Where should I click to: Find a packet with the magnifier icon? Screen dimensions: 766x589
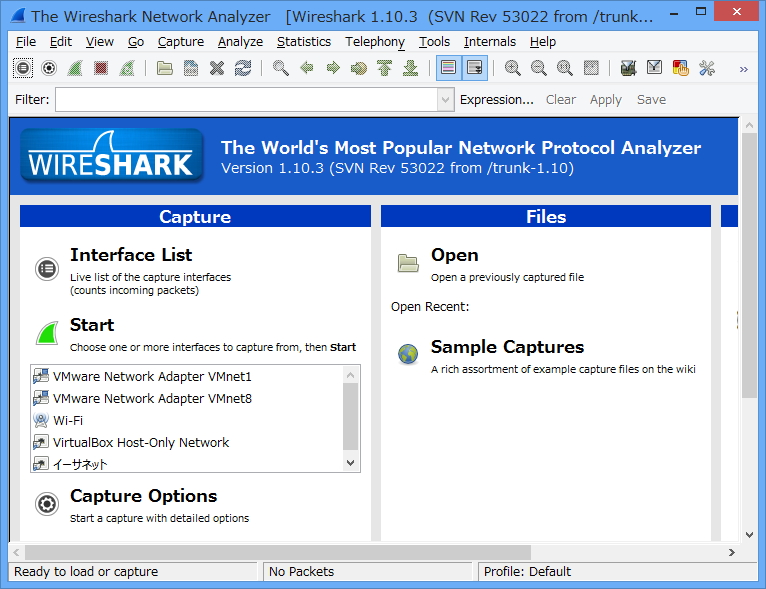[280, 68]
